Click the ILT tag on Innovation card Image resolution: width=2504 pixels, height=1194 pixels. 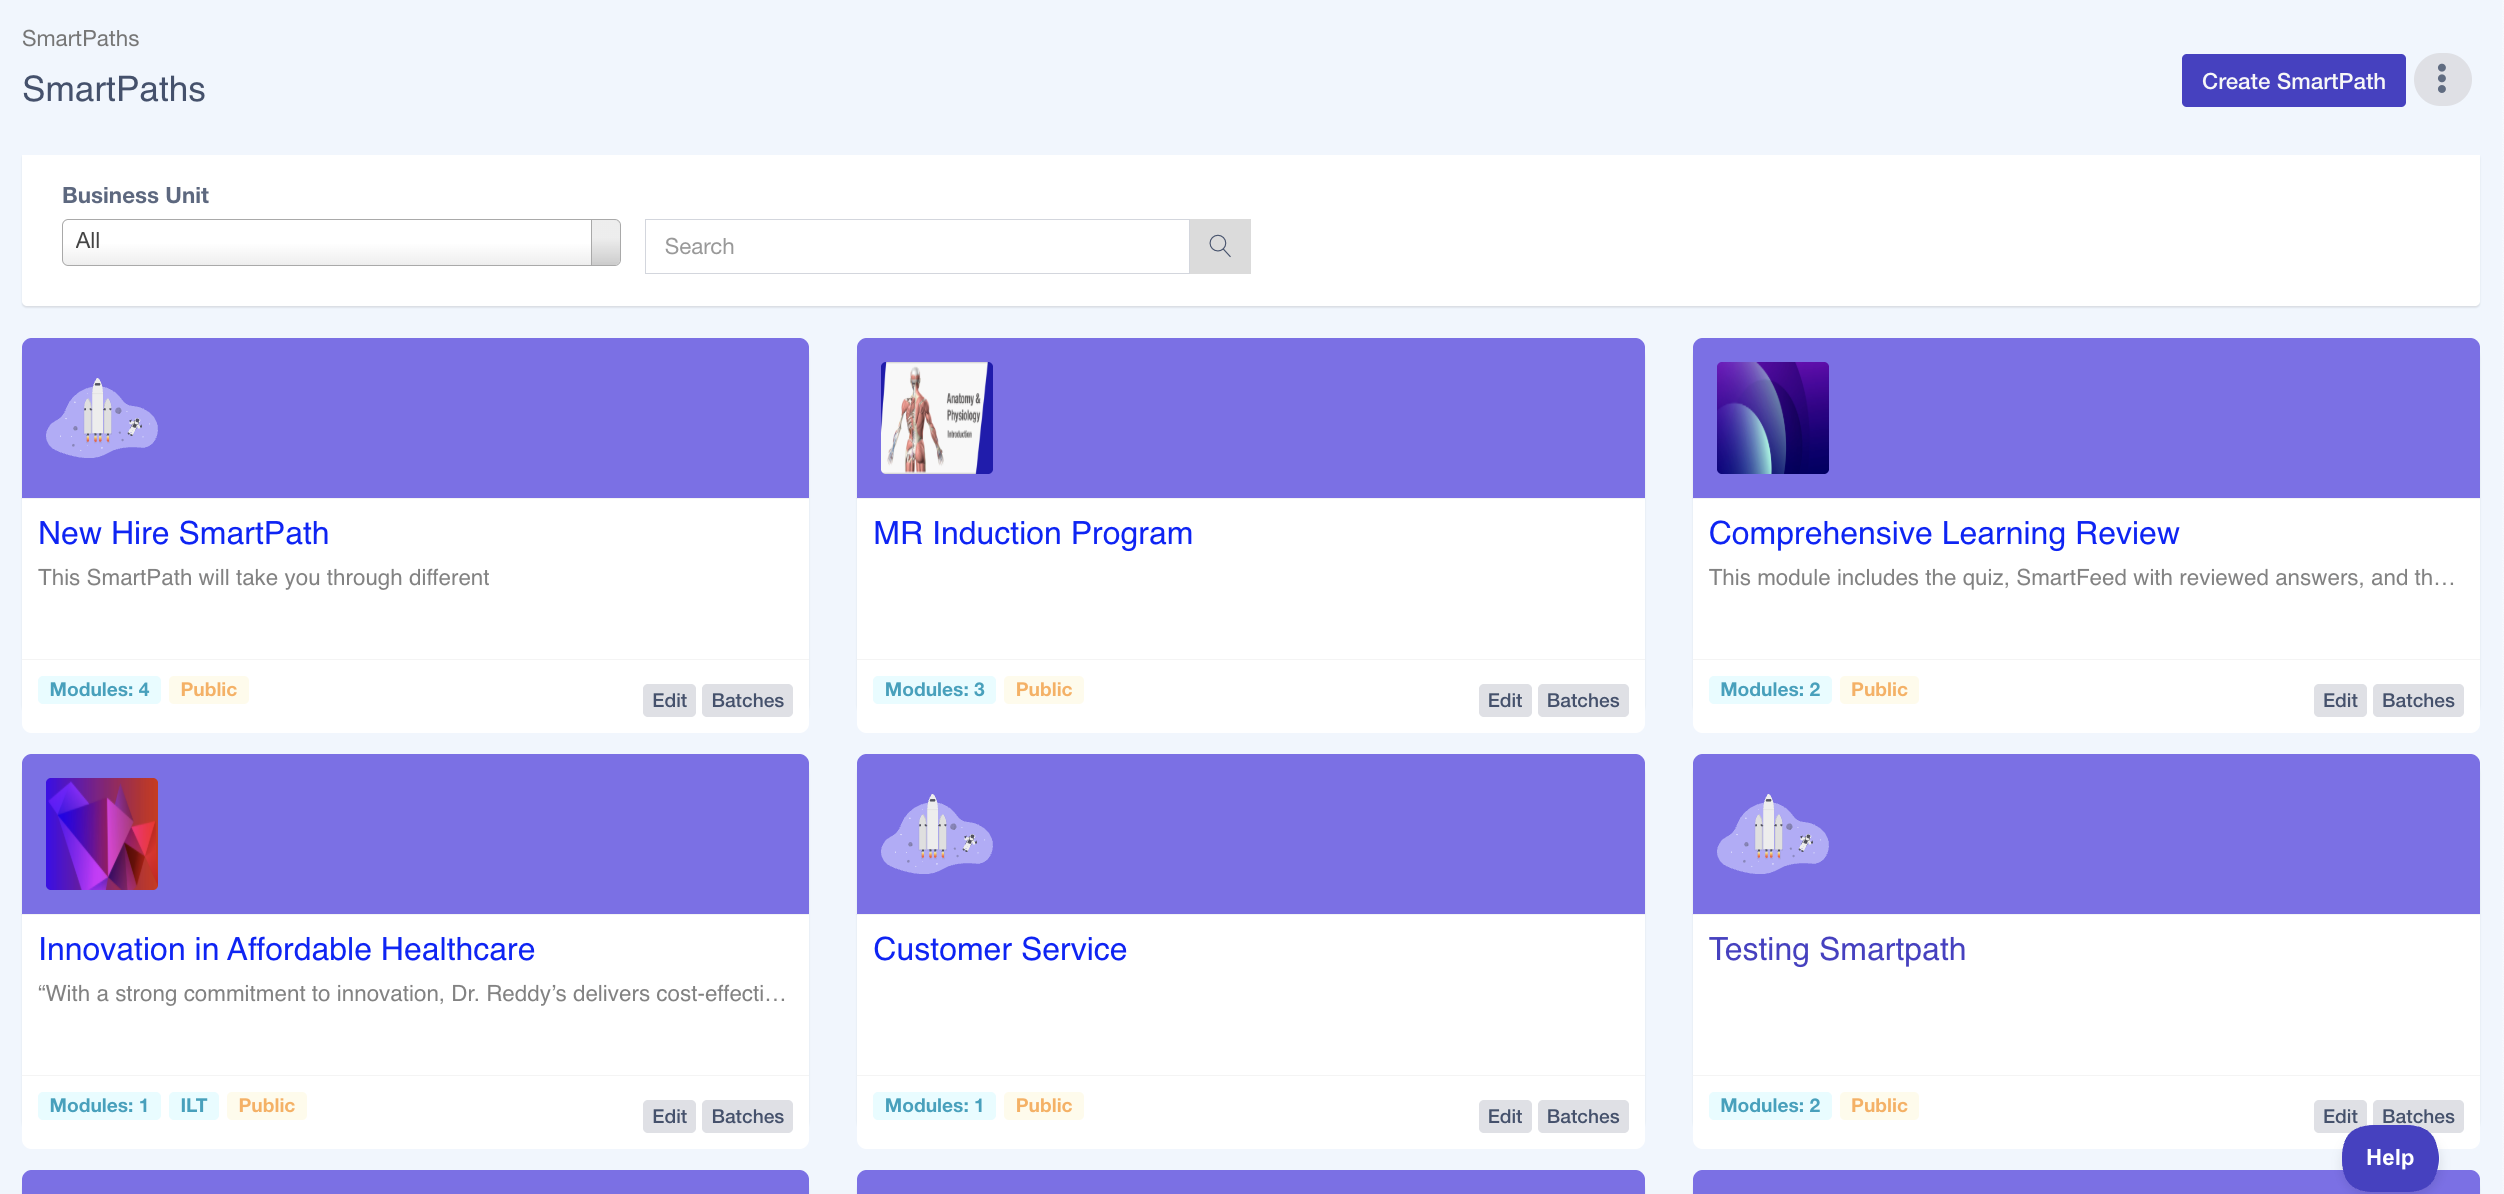pyautogui.click(x=193, y=1105)
